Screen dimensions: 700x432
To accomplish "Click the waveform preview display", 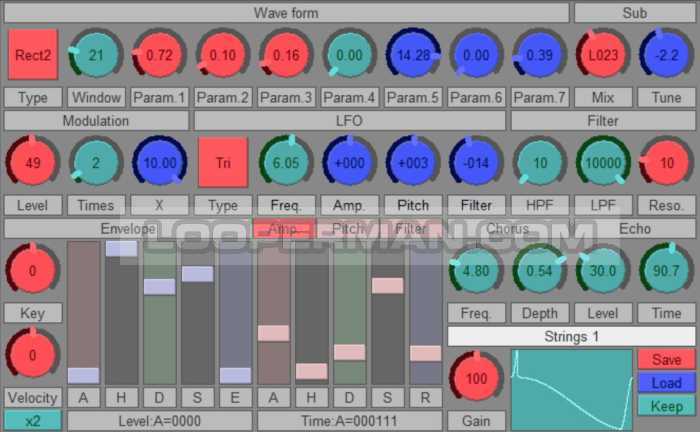I will (570, 389).
